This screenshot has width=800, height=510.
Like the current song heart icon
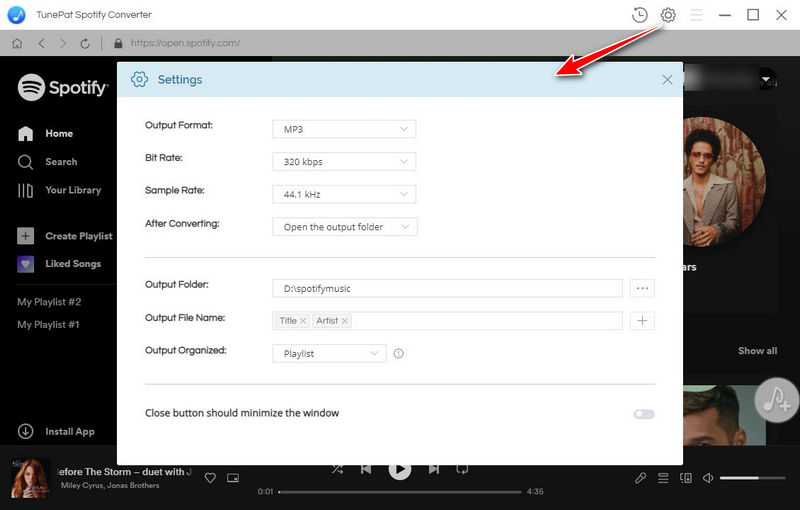coord(210,478)
